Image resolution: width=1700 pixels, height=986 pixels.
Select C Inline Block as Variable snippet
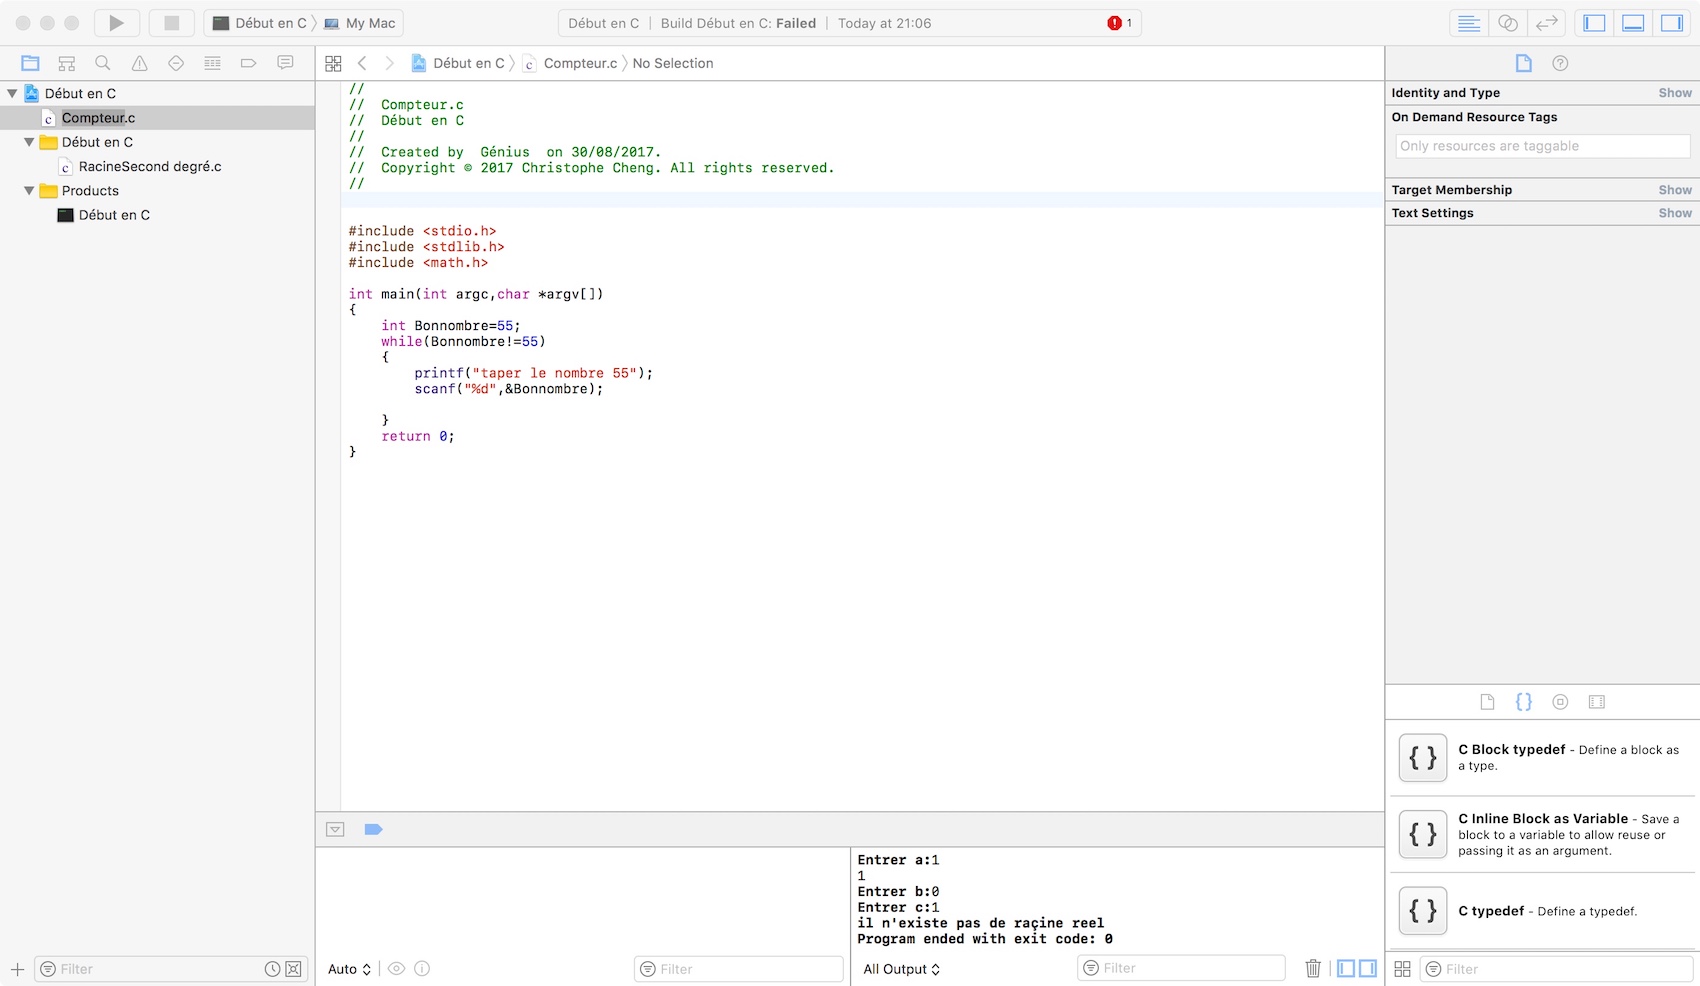coord(1543,834)
